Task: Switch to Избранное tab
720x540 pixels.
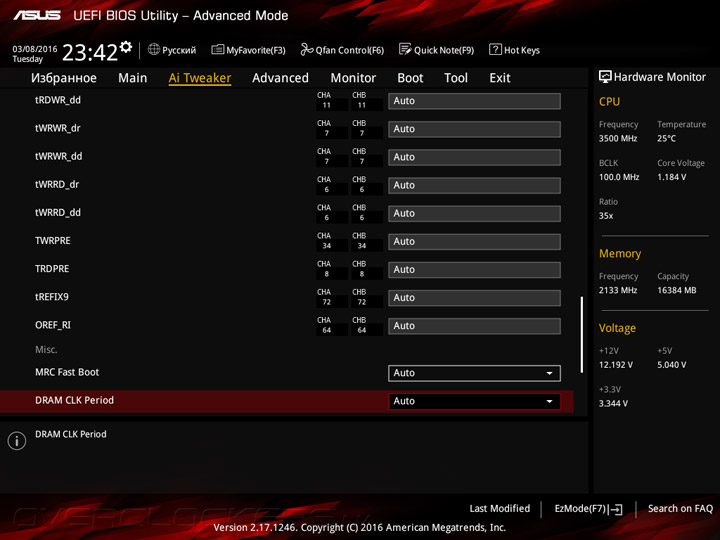Action: [64, 78]
